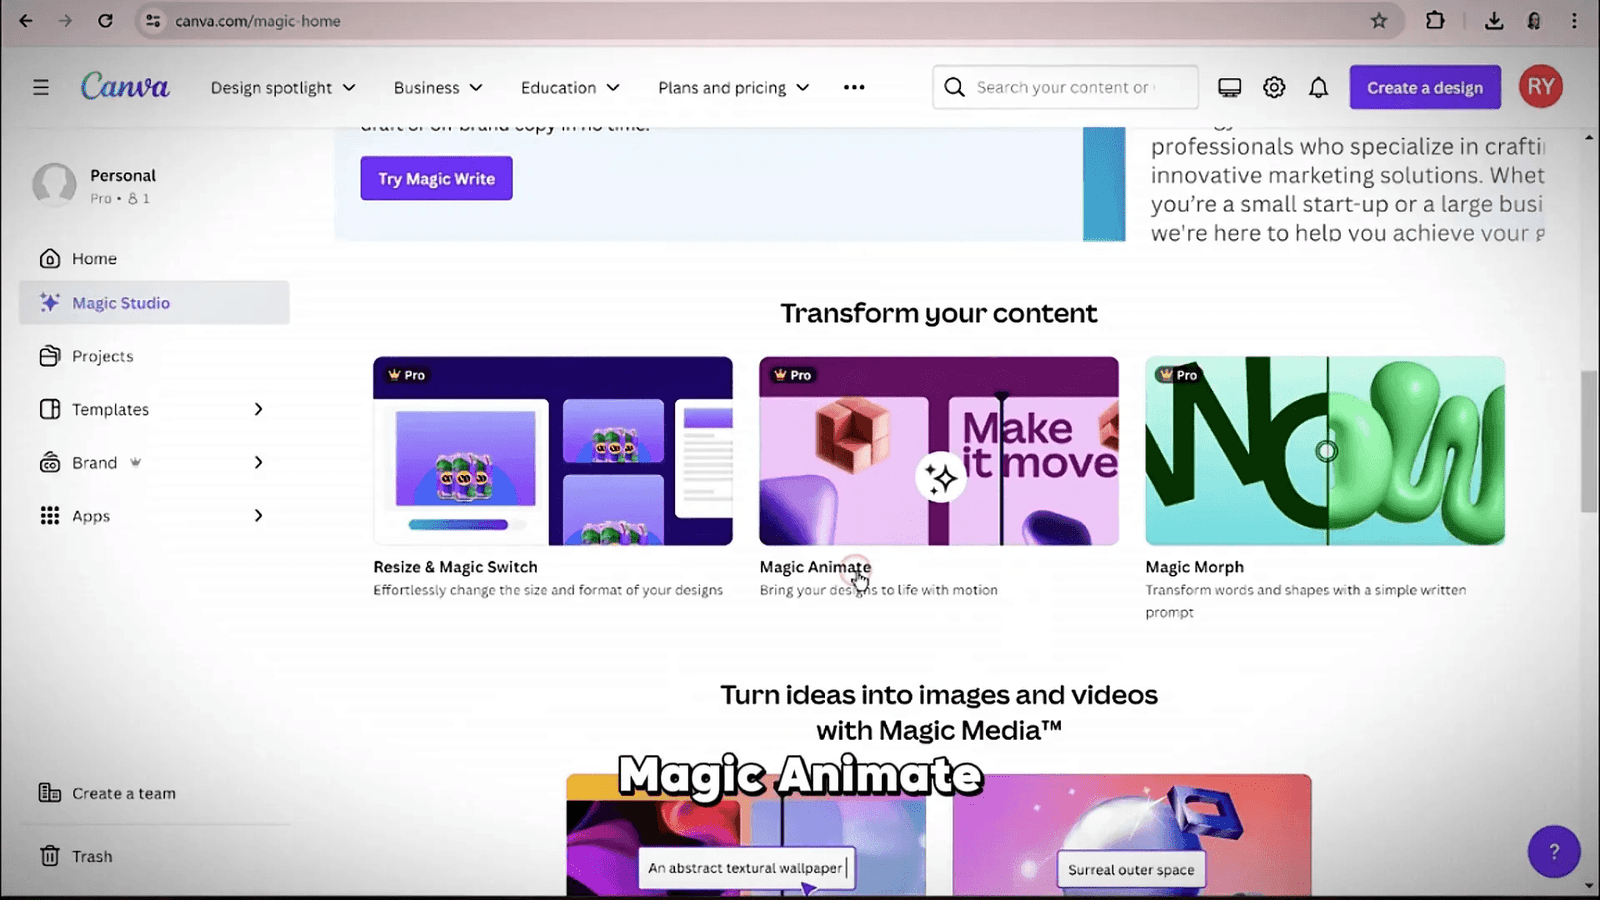Open the Projects label in the sidebar
The height and width of the screenshot is (900, 1600).
(x=102, y=356)
